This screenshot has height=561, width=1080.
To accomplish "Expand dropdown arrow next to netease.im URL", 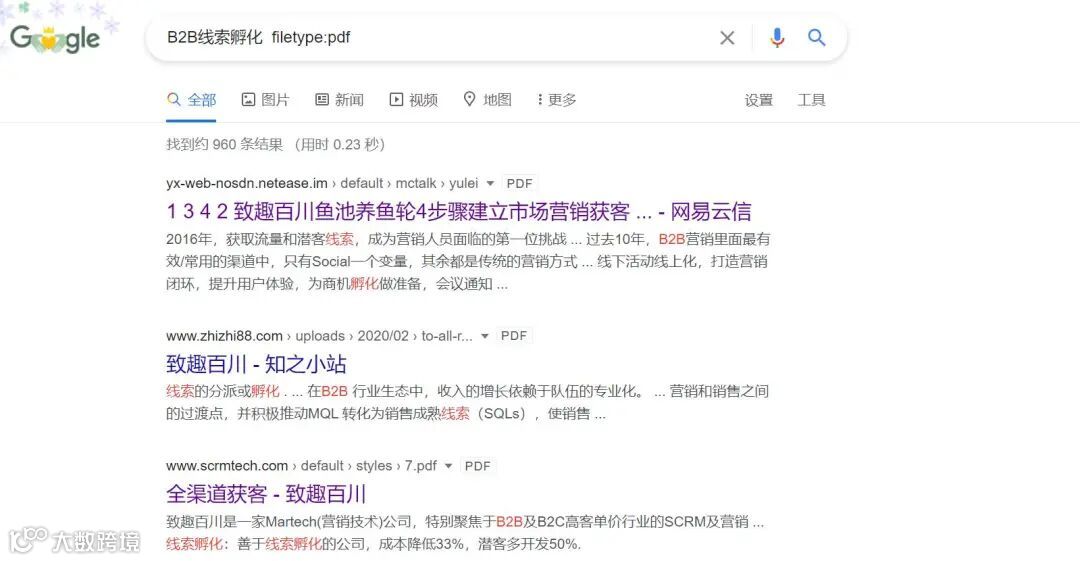I will pyautogui.click(x=490, y=183).
